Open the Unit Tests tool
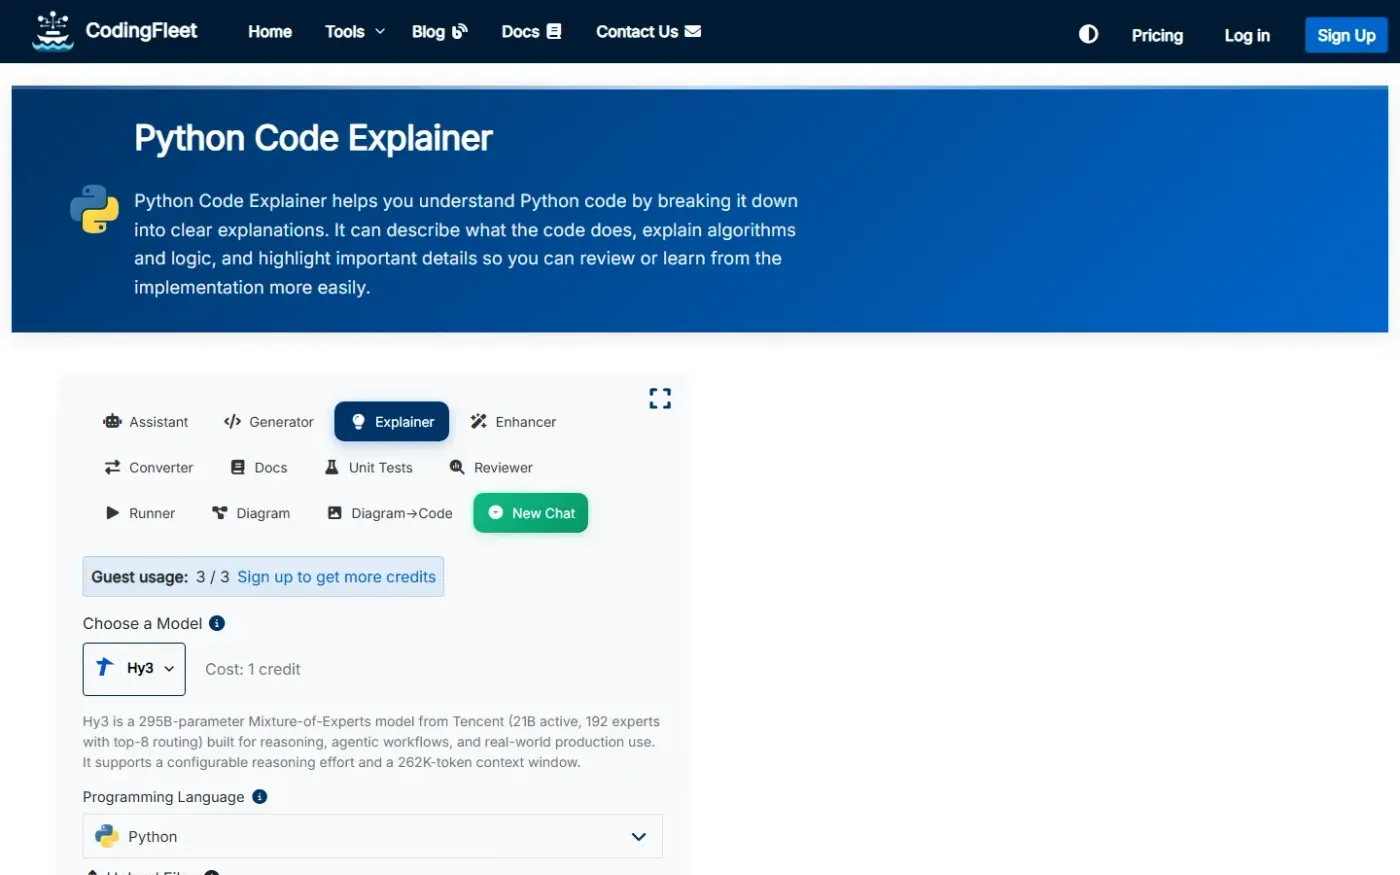1400x875 pixels. pyautogui.click(x=369, y=468)
